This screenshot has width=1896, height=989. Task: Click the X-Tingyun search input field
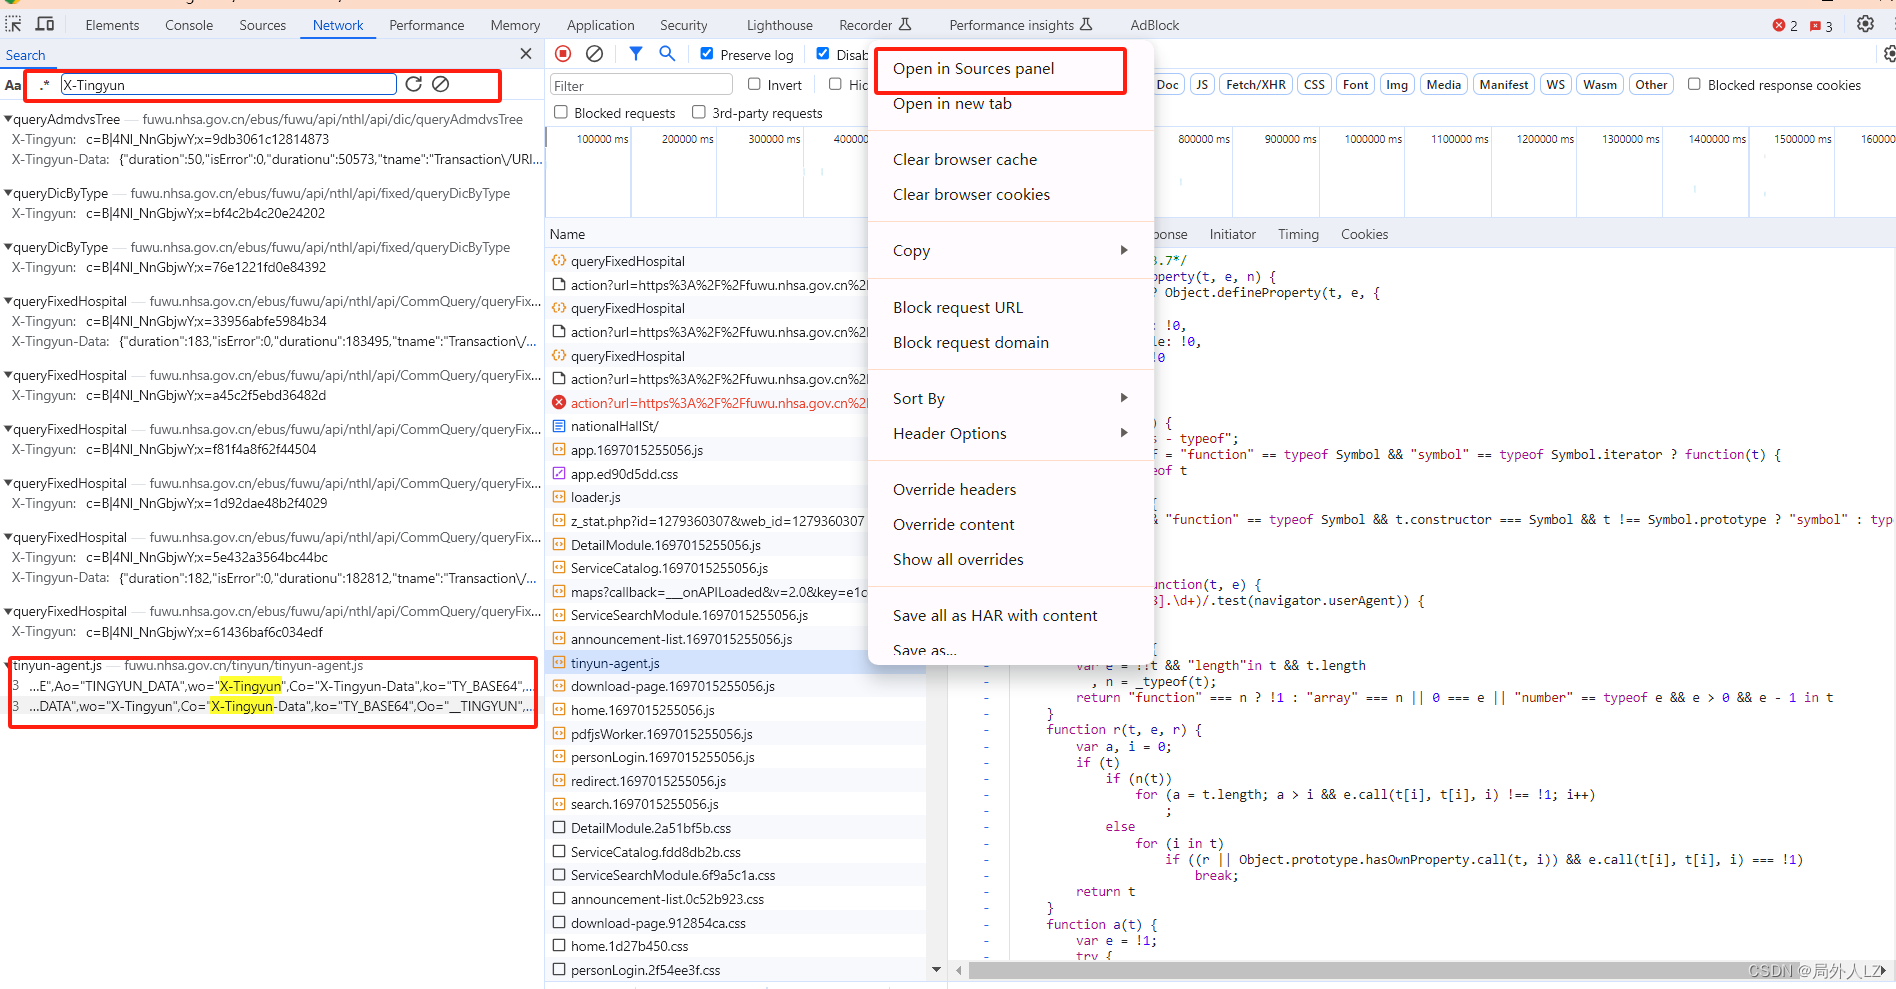pos(229,85)
